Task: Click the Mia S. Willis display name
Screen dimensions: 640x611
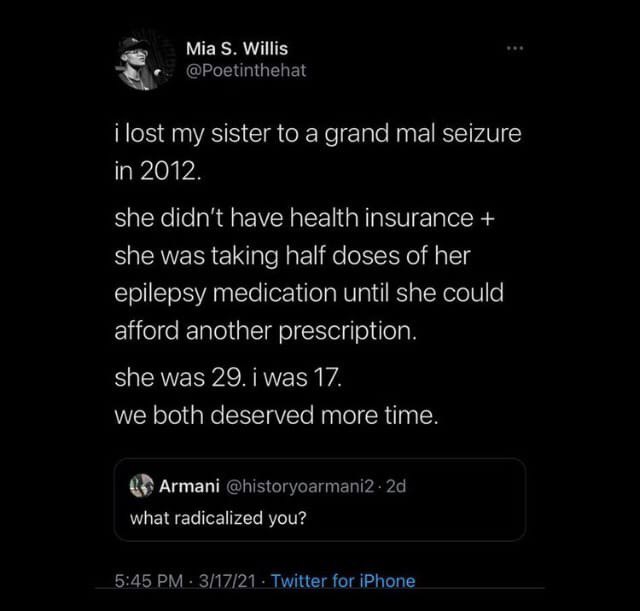Action: (x=237, y=48)
